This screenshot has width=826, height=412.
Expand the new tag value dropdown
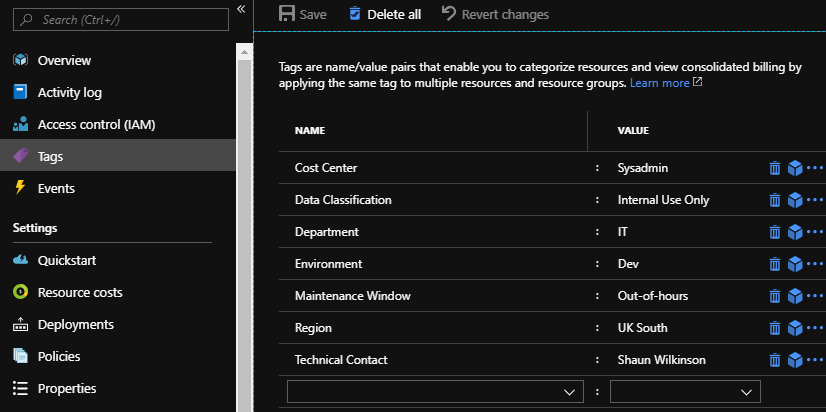(x=685, y=391)
